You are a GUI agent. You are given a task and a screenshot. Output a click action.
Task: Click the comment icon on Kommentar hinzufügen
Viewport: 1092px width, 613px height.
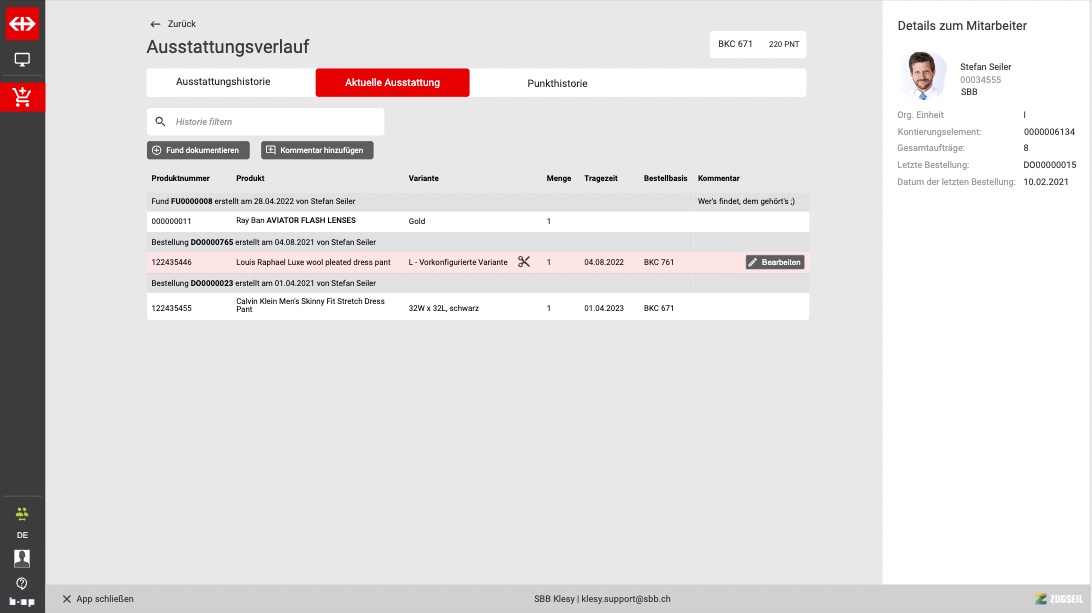point(271,150)
